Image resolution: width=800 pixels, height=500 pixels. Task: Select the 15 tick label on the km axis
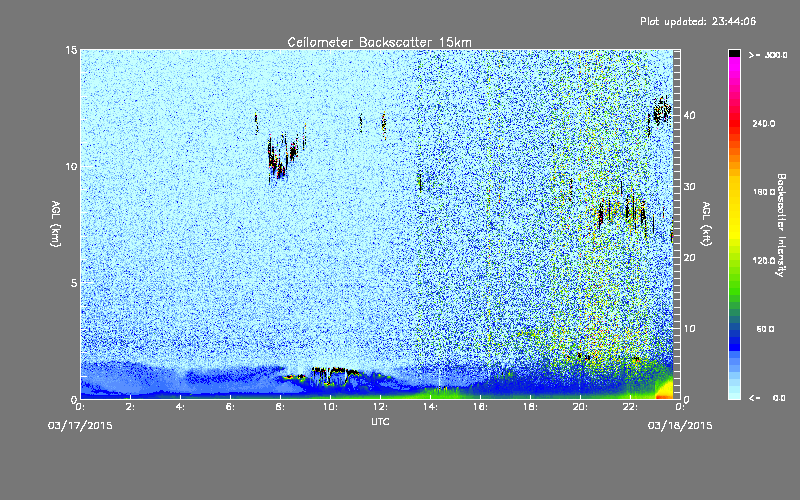[71, 50]
